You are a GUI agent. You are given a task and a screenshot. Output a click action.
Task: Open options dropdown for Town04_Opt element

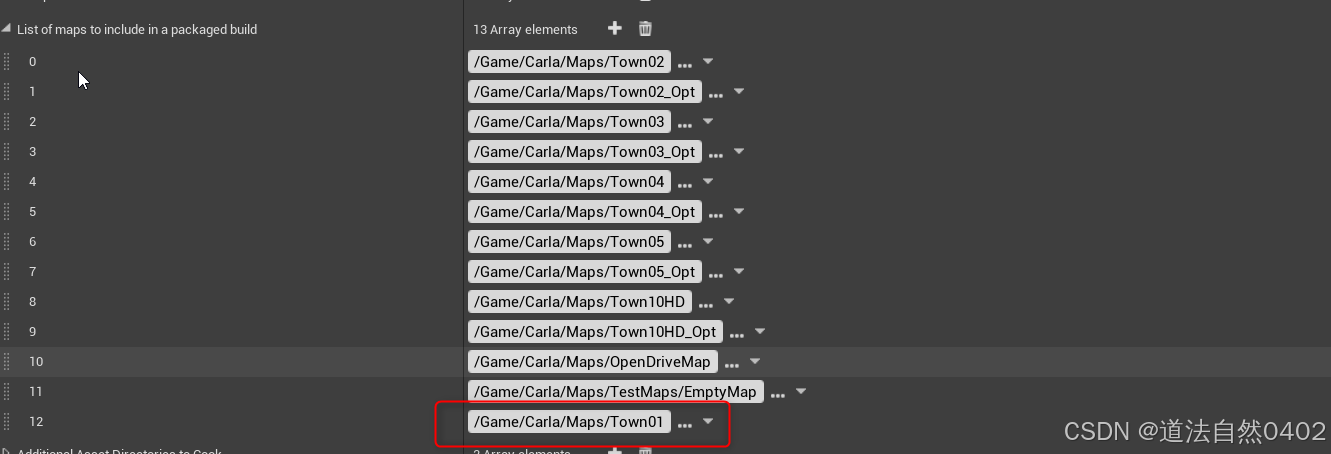739,212
